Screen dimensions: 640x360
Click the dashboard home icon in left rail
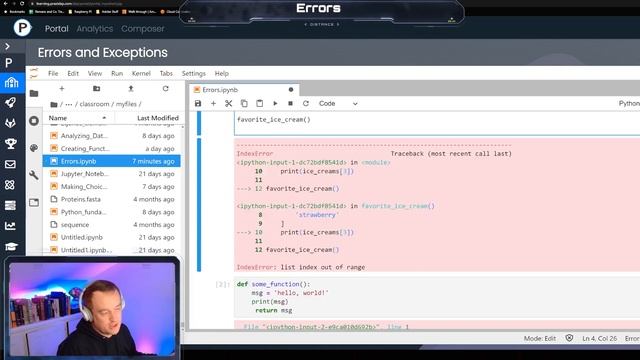11,83
